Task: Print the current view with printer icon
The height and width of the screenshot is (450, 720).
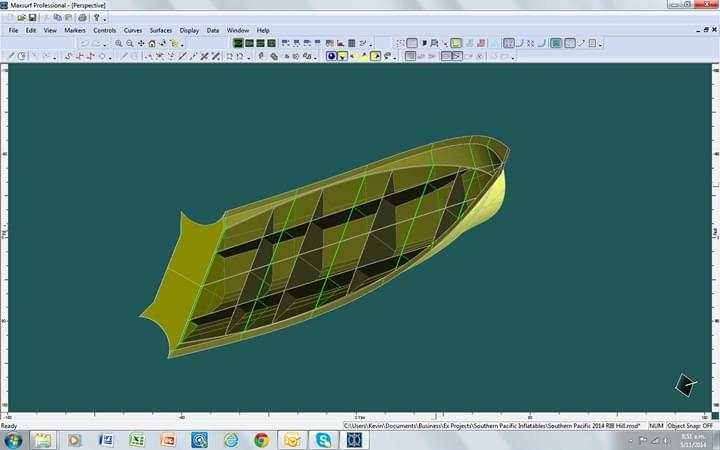Action: click(x=82, y=17)
